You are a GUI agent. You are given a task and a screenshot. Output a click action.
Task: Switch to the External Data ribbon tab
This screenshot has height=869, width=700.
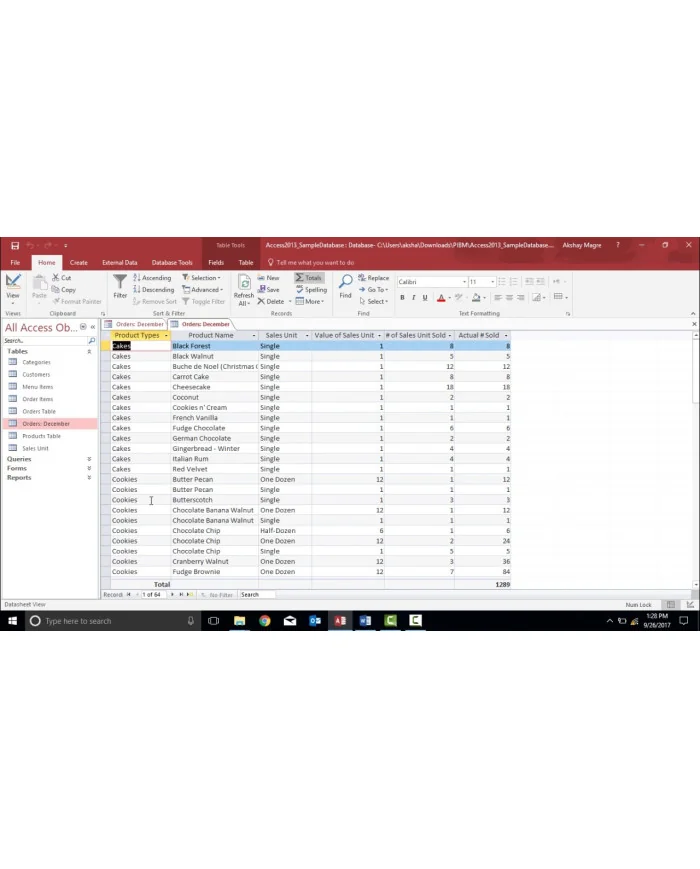tap(120, 263)
